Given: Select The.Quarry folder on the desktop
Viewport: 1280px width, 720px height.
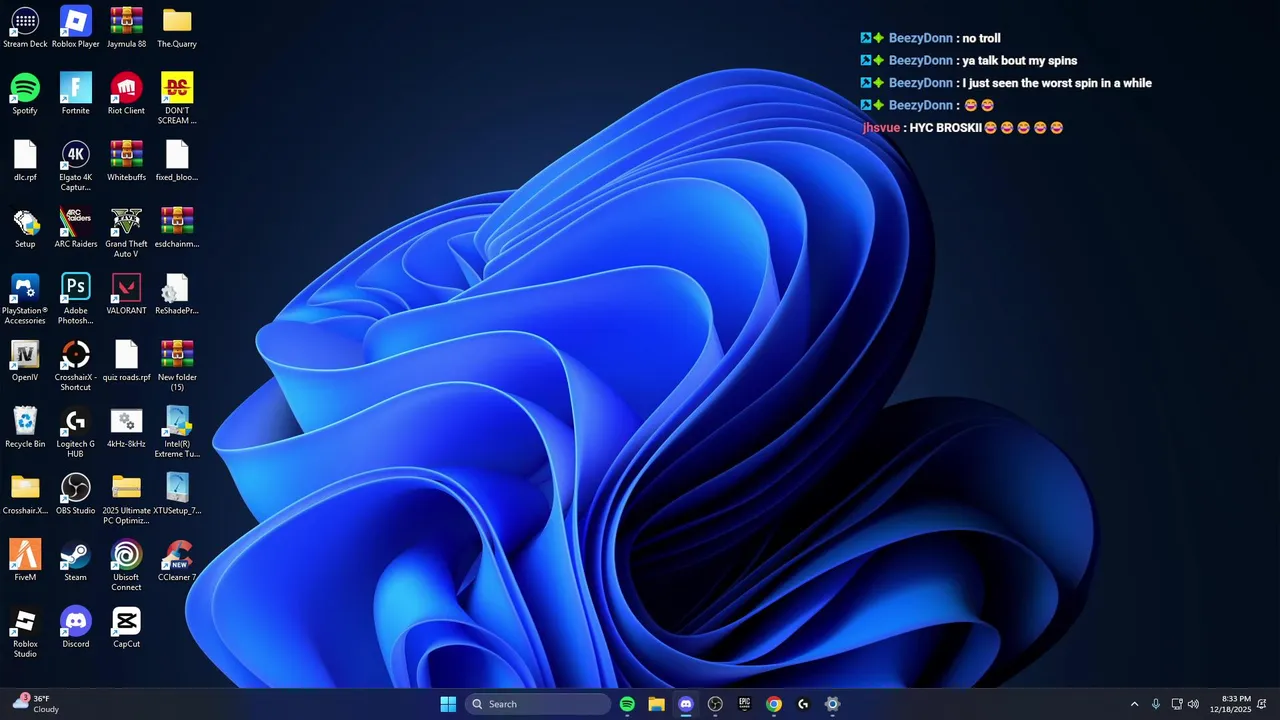Looking at the screenshot, I should pos(177,27).
